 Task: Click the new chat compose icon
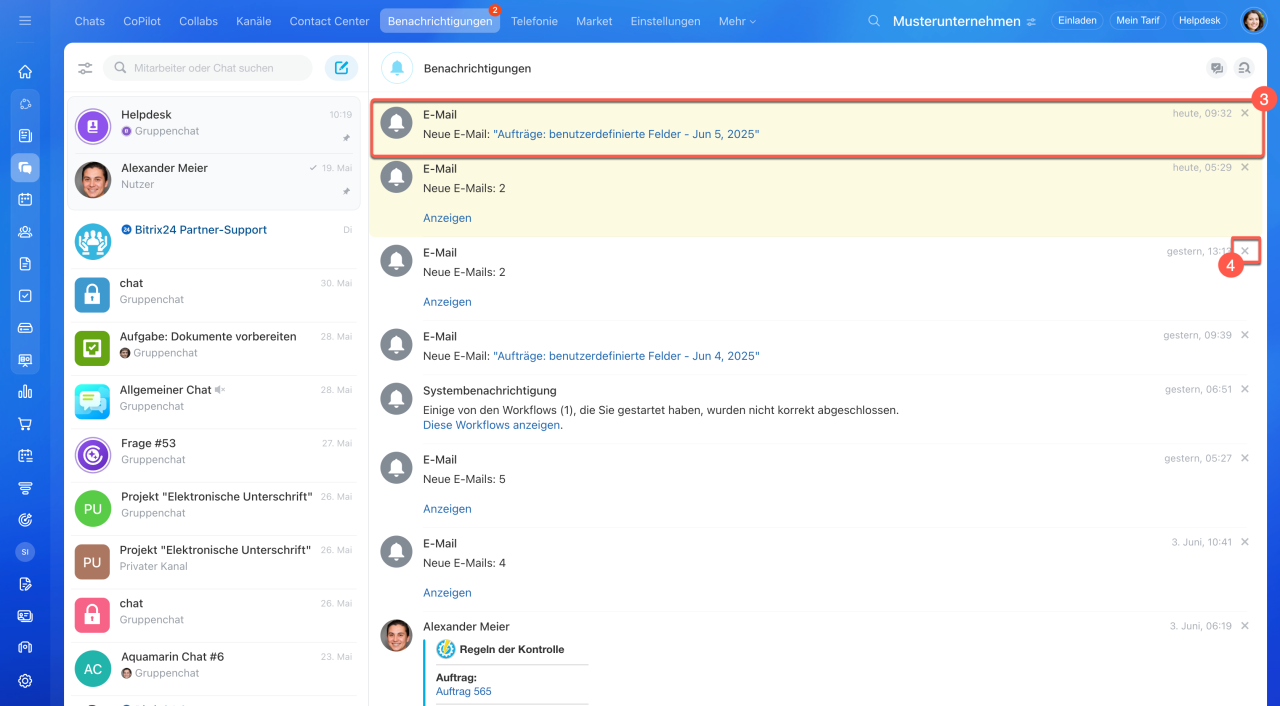click(x=341, y=68)
